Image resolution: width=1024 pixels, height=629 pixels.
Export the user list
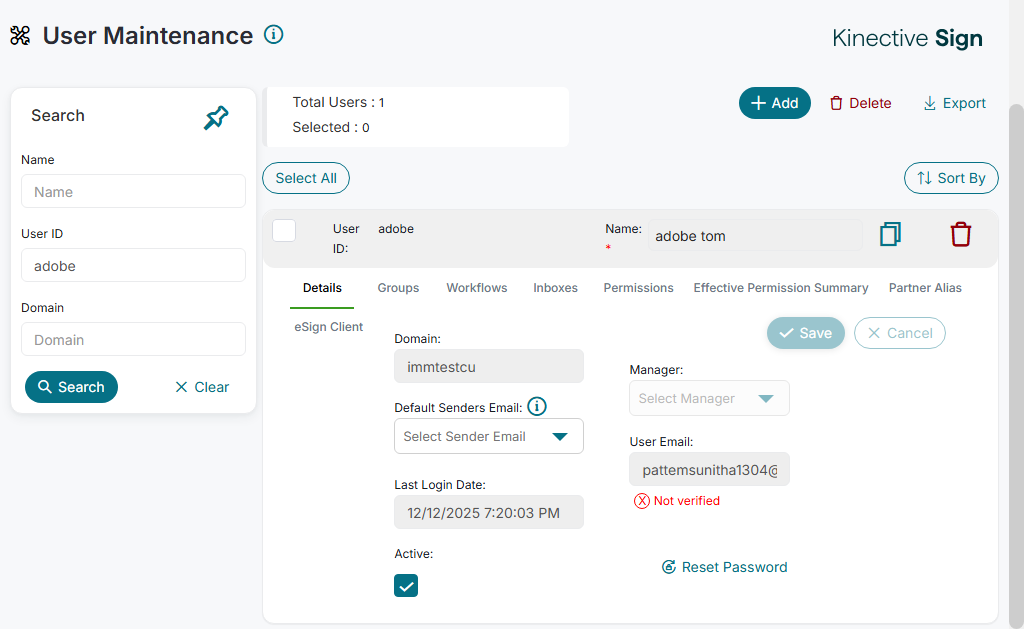pyautogui.click(x=954, y=103)
